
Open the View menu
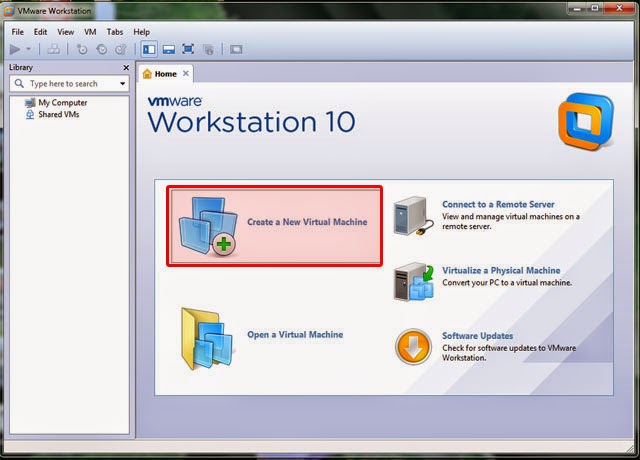point(65,32)
